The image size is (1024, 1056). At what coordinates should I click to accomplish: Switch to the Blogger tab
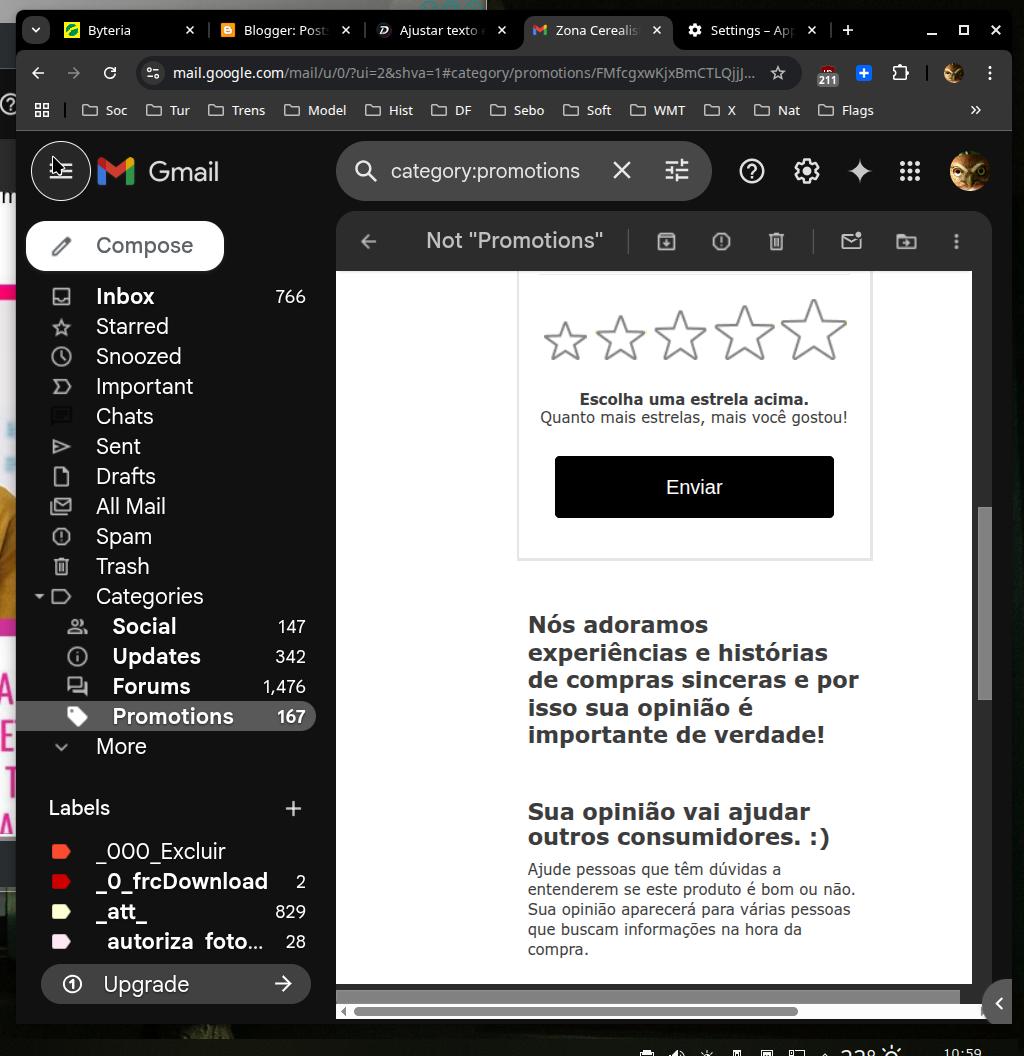285,30
